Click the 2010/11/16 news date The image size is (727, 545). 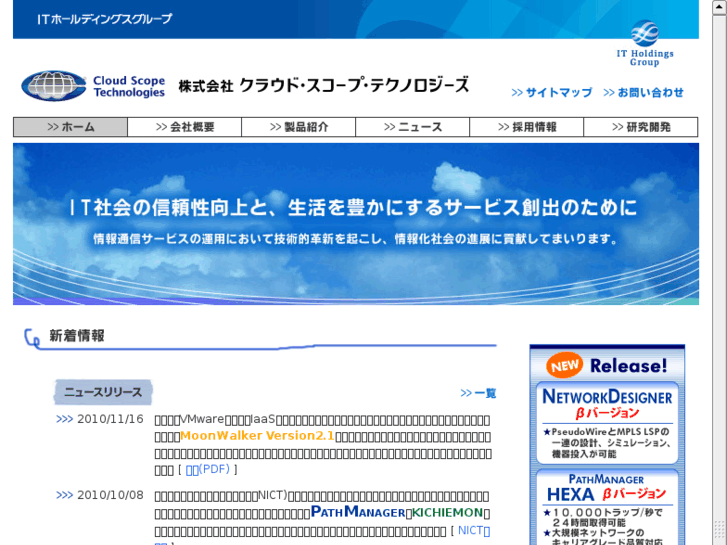(110, 419)
